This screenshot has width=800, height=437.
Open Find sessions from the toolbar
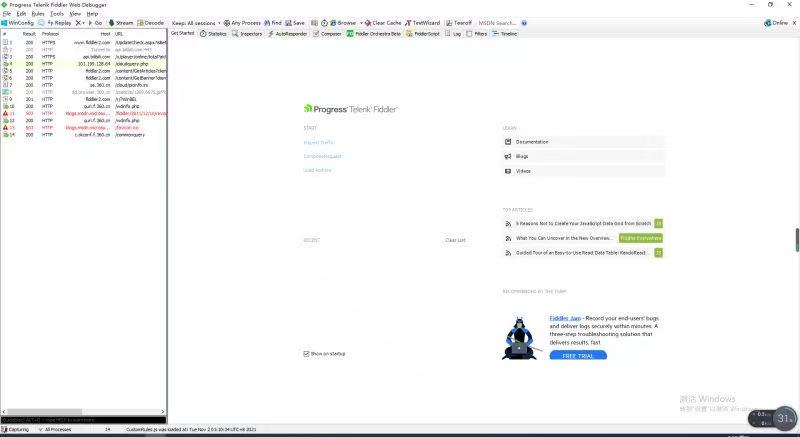(x=273, y=23)
